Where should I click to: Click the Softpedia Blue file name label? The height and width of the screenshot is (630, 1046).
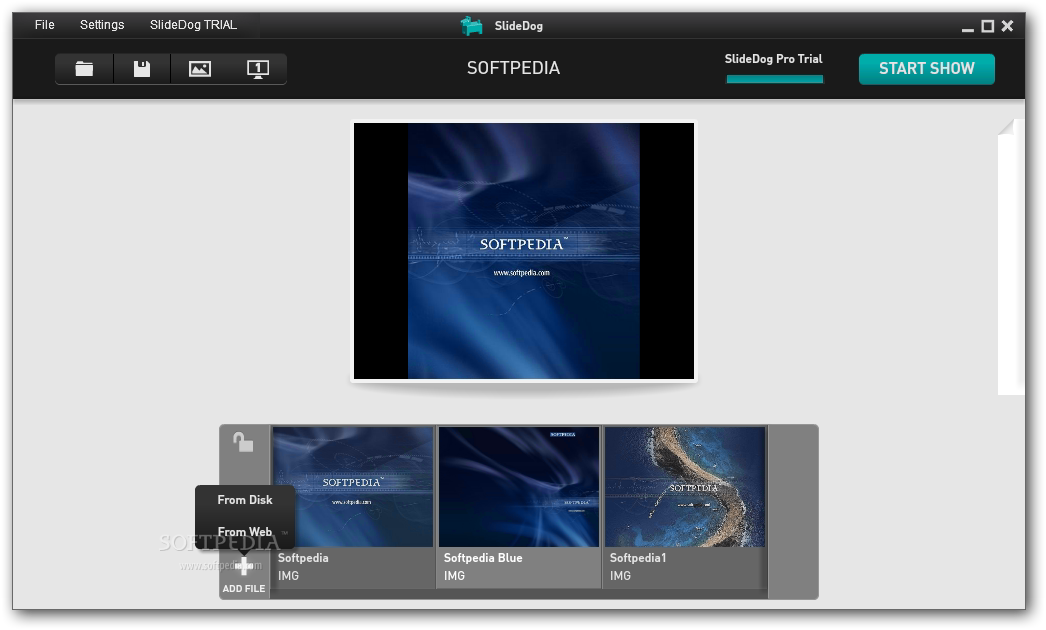tap(483, 558)
